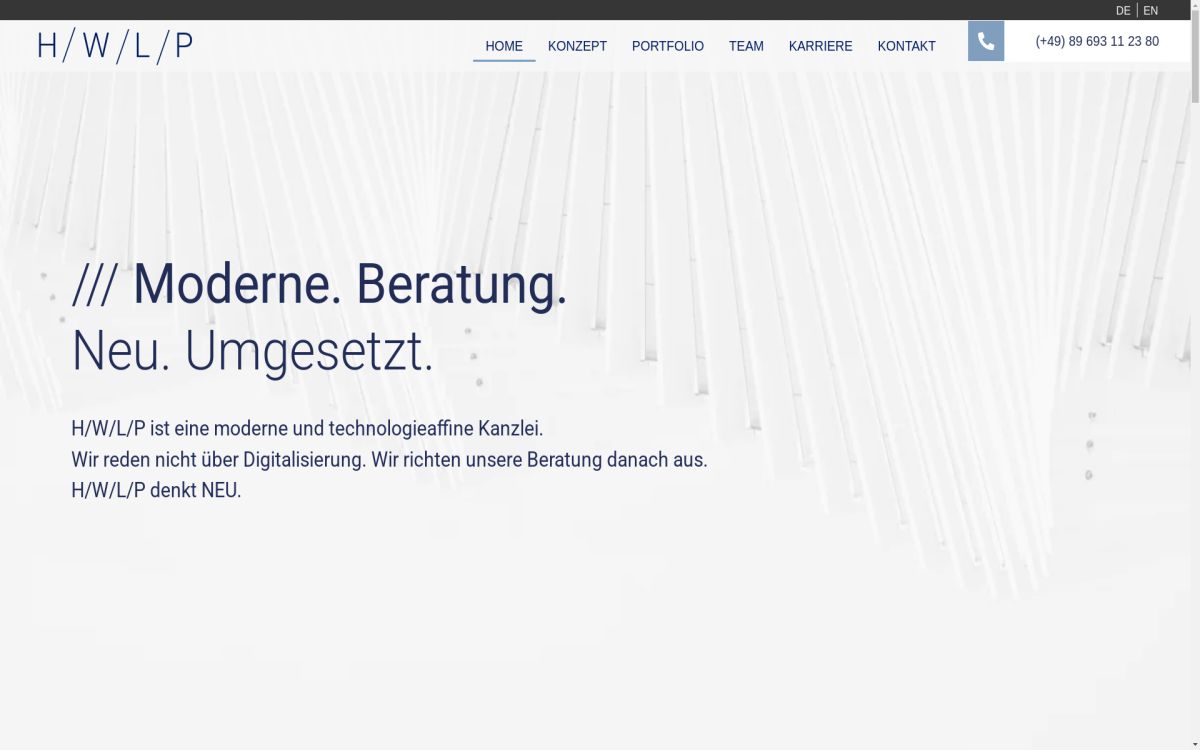Click the active HOME link underline

pyautogui.click(x=504, y=61)
